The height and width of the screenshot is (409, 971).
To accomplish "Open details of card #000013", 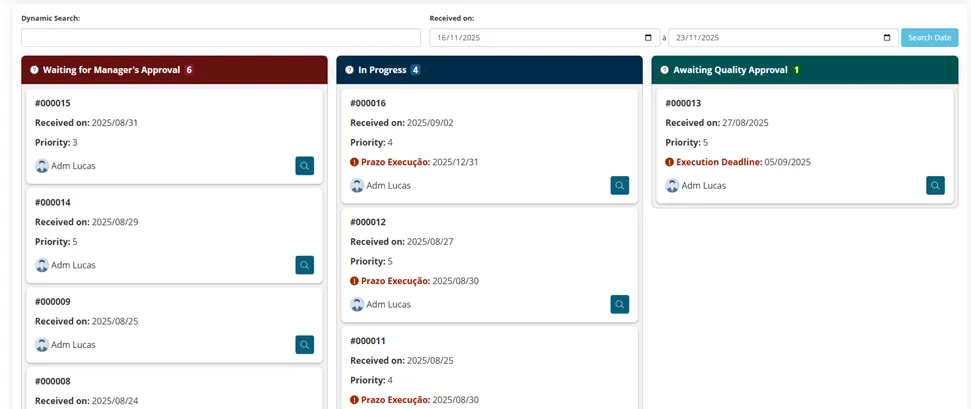I will (x=936, y=185).
